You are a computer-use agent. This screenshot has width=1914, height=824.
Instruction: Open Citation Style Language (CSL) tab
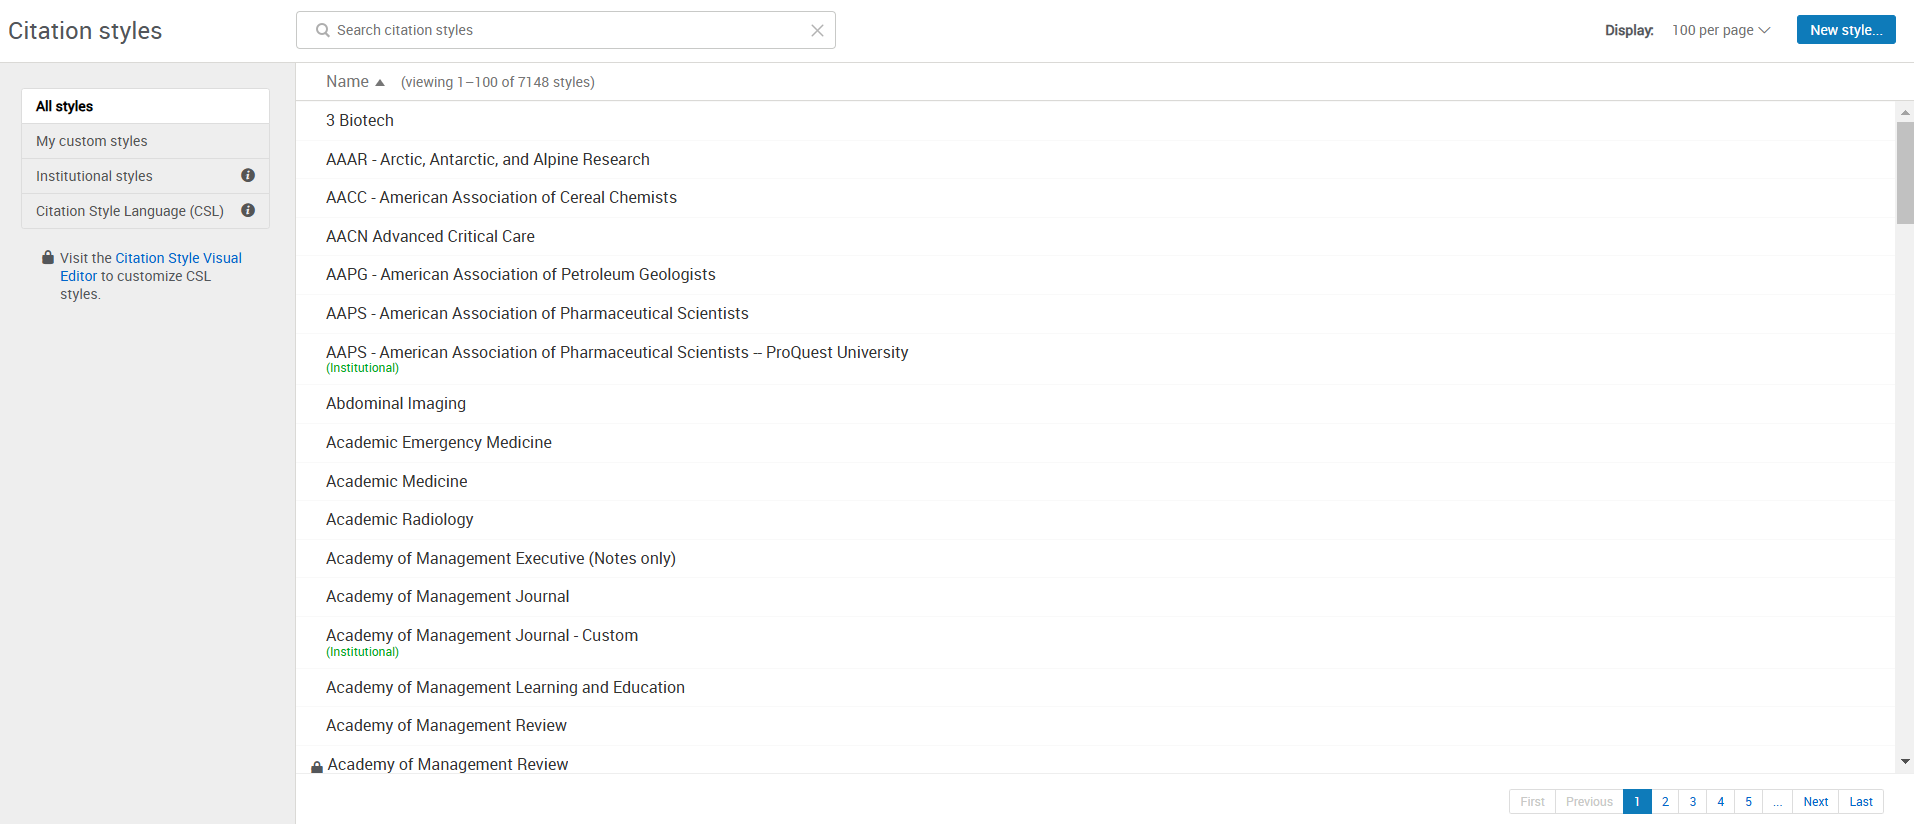(x=145, y=211)
